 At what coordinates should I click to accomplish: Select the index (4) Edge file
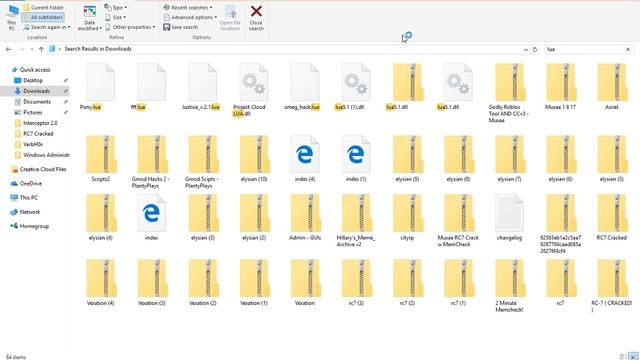coord(304,154)
